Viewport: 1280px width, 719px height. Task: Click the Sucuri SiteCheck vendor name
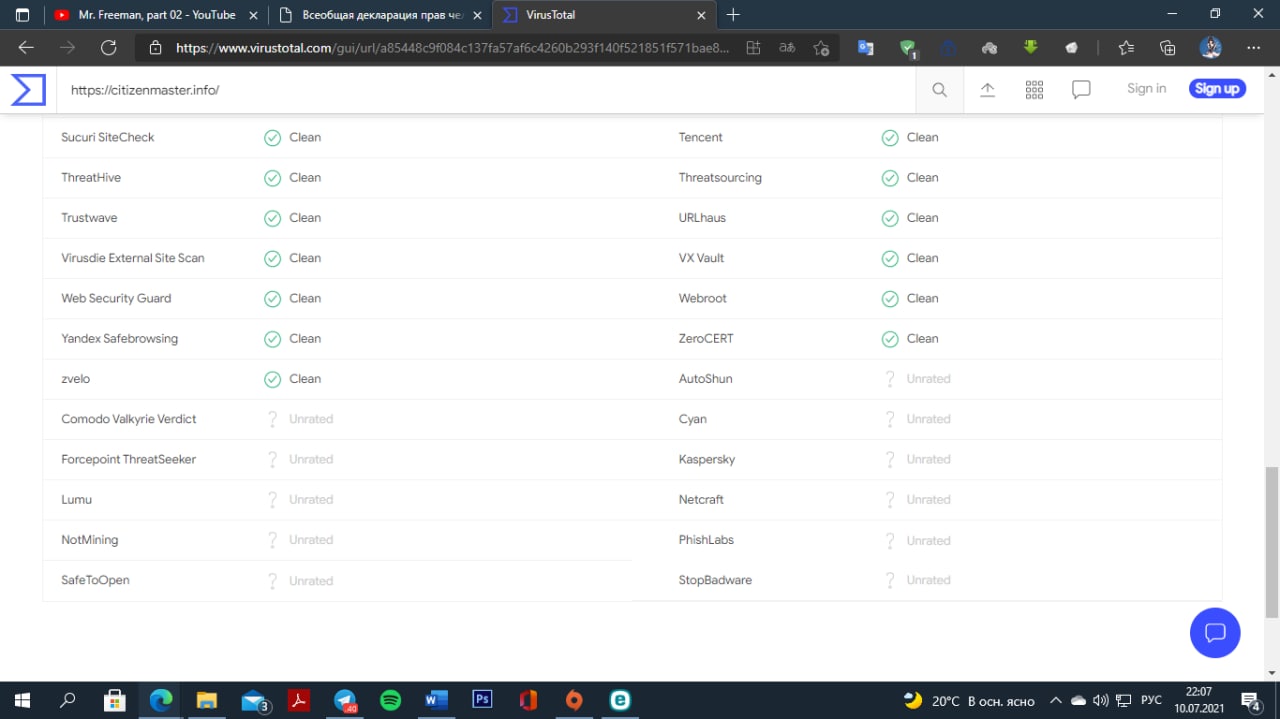pyautogui.click(x=108, y=137)
